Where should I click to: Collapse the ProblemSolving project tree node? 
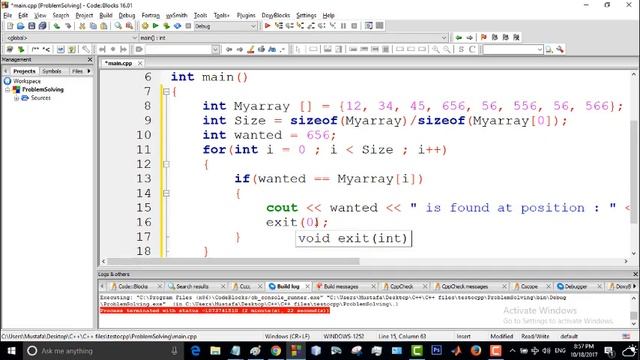[x=8, y=89]
